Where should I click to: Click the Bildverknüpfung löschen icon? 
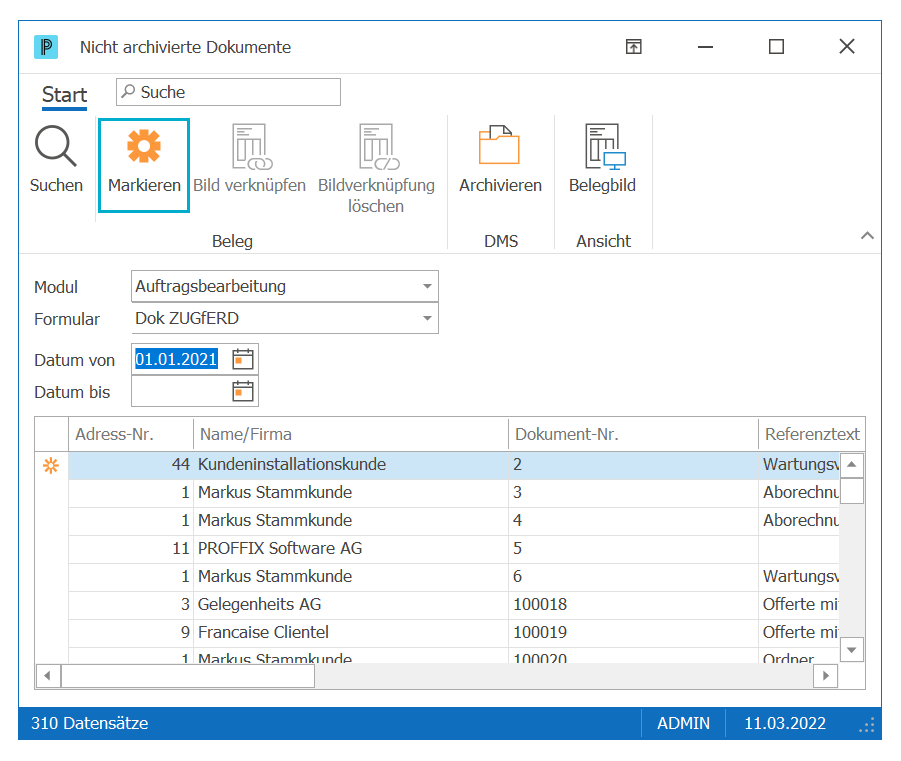coord(379,147)
